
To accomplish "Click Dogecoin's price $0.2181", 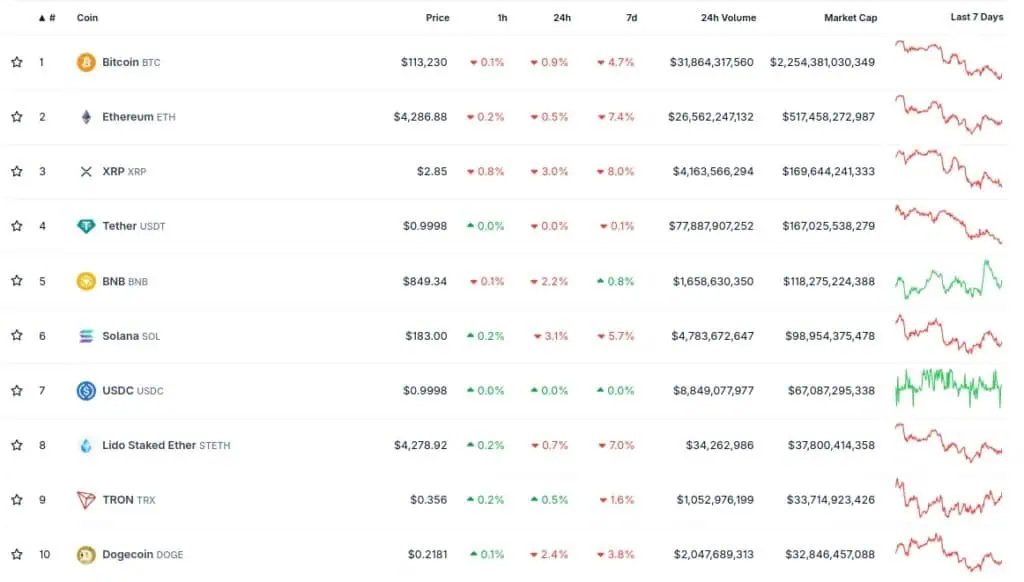I will [x=428, y=555].
